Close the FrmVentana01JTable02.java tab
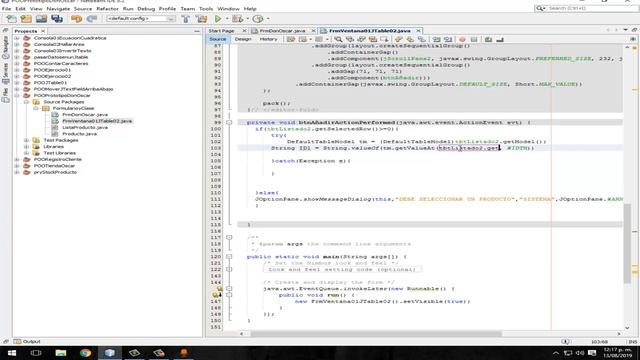This screenshot has height=360, width=640. [x=418, y=31]
